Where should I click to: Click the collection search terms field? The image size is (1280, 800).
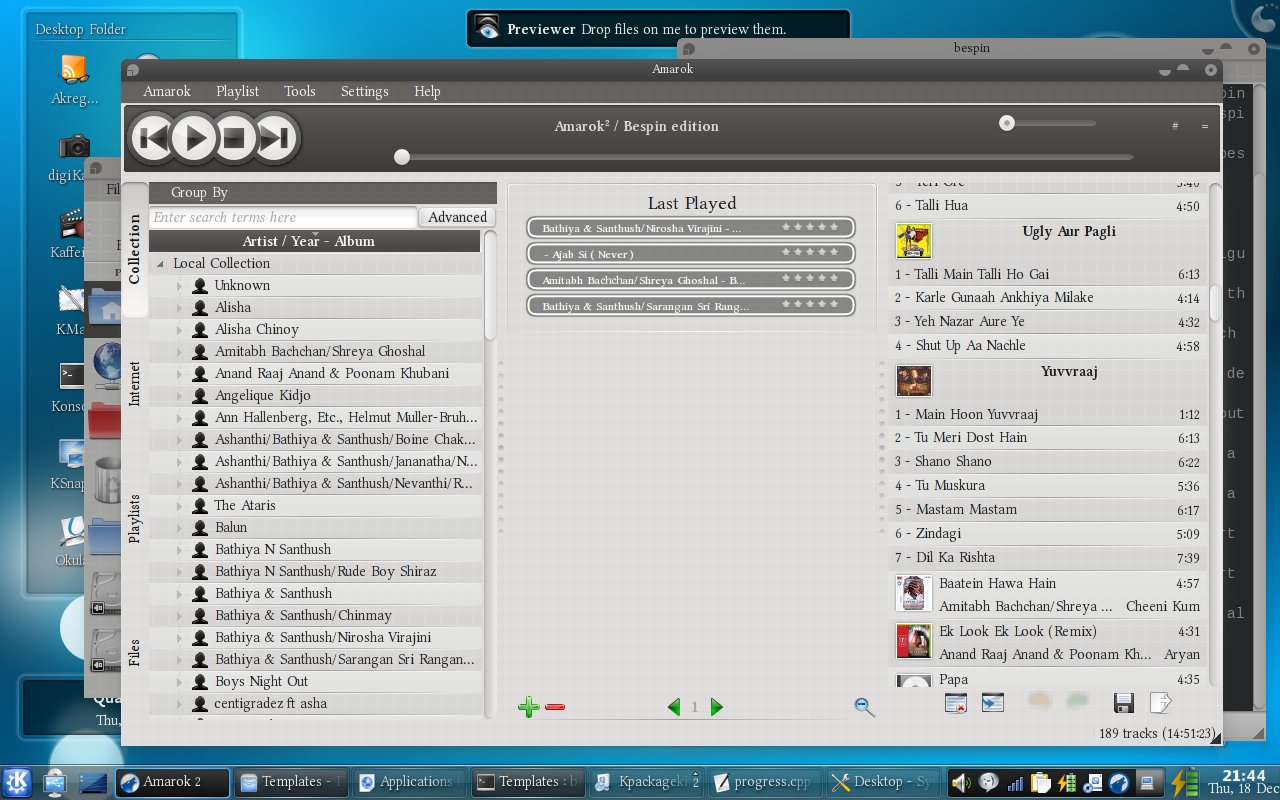(x=283, y=217)
